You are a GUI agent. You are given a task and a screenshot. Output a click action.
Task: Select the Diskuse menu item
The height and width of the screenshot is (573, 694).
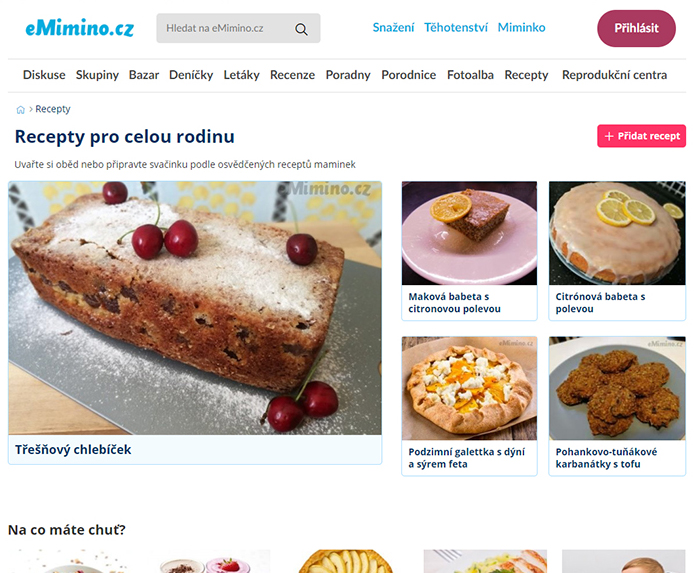[x=44, y=75]
